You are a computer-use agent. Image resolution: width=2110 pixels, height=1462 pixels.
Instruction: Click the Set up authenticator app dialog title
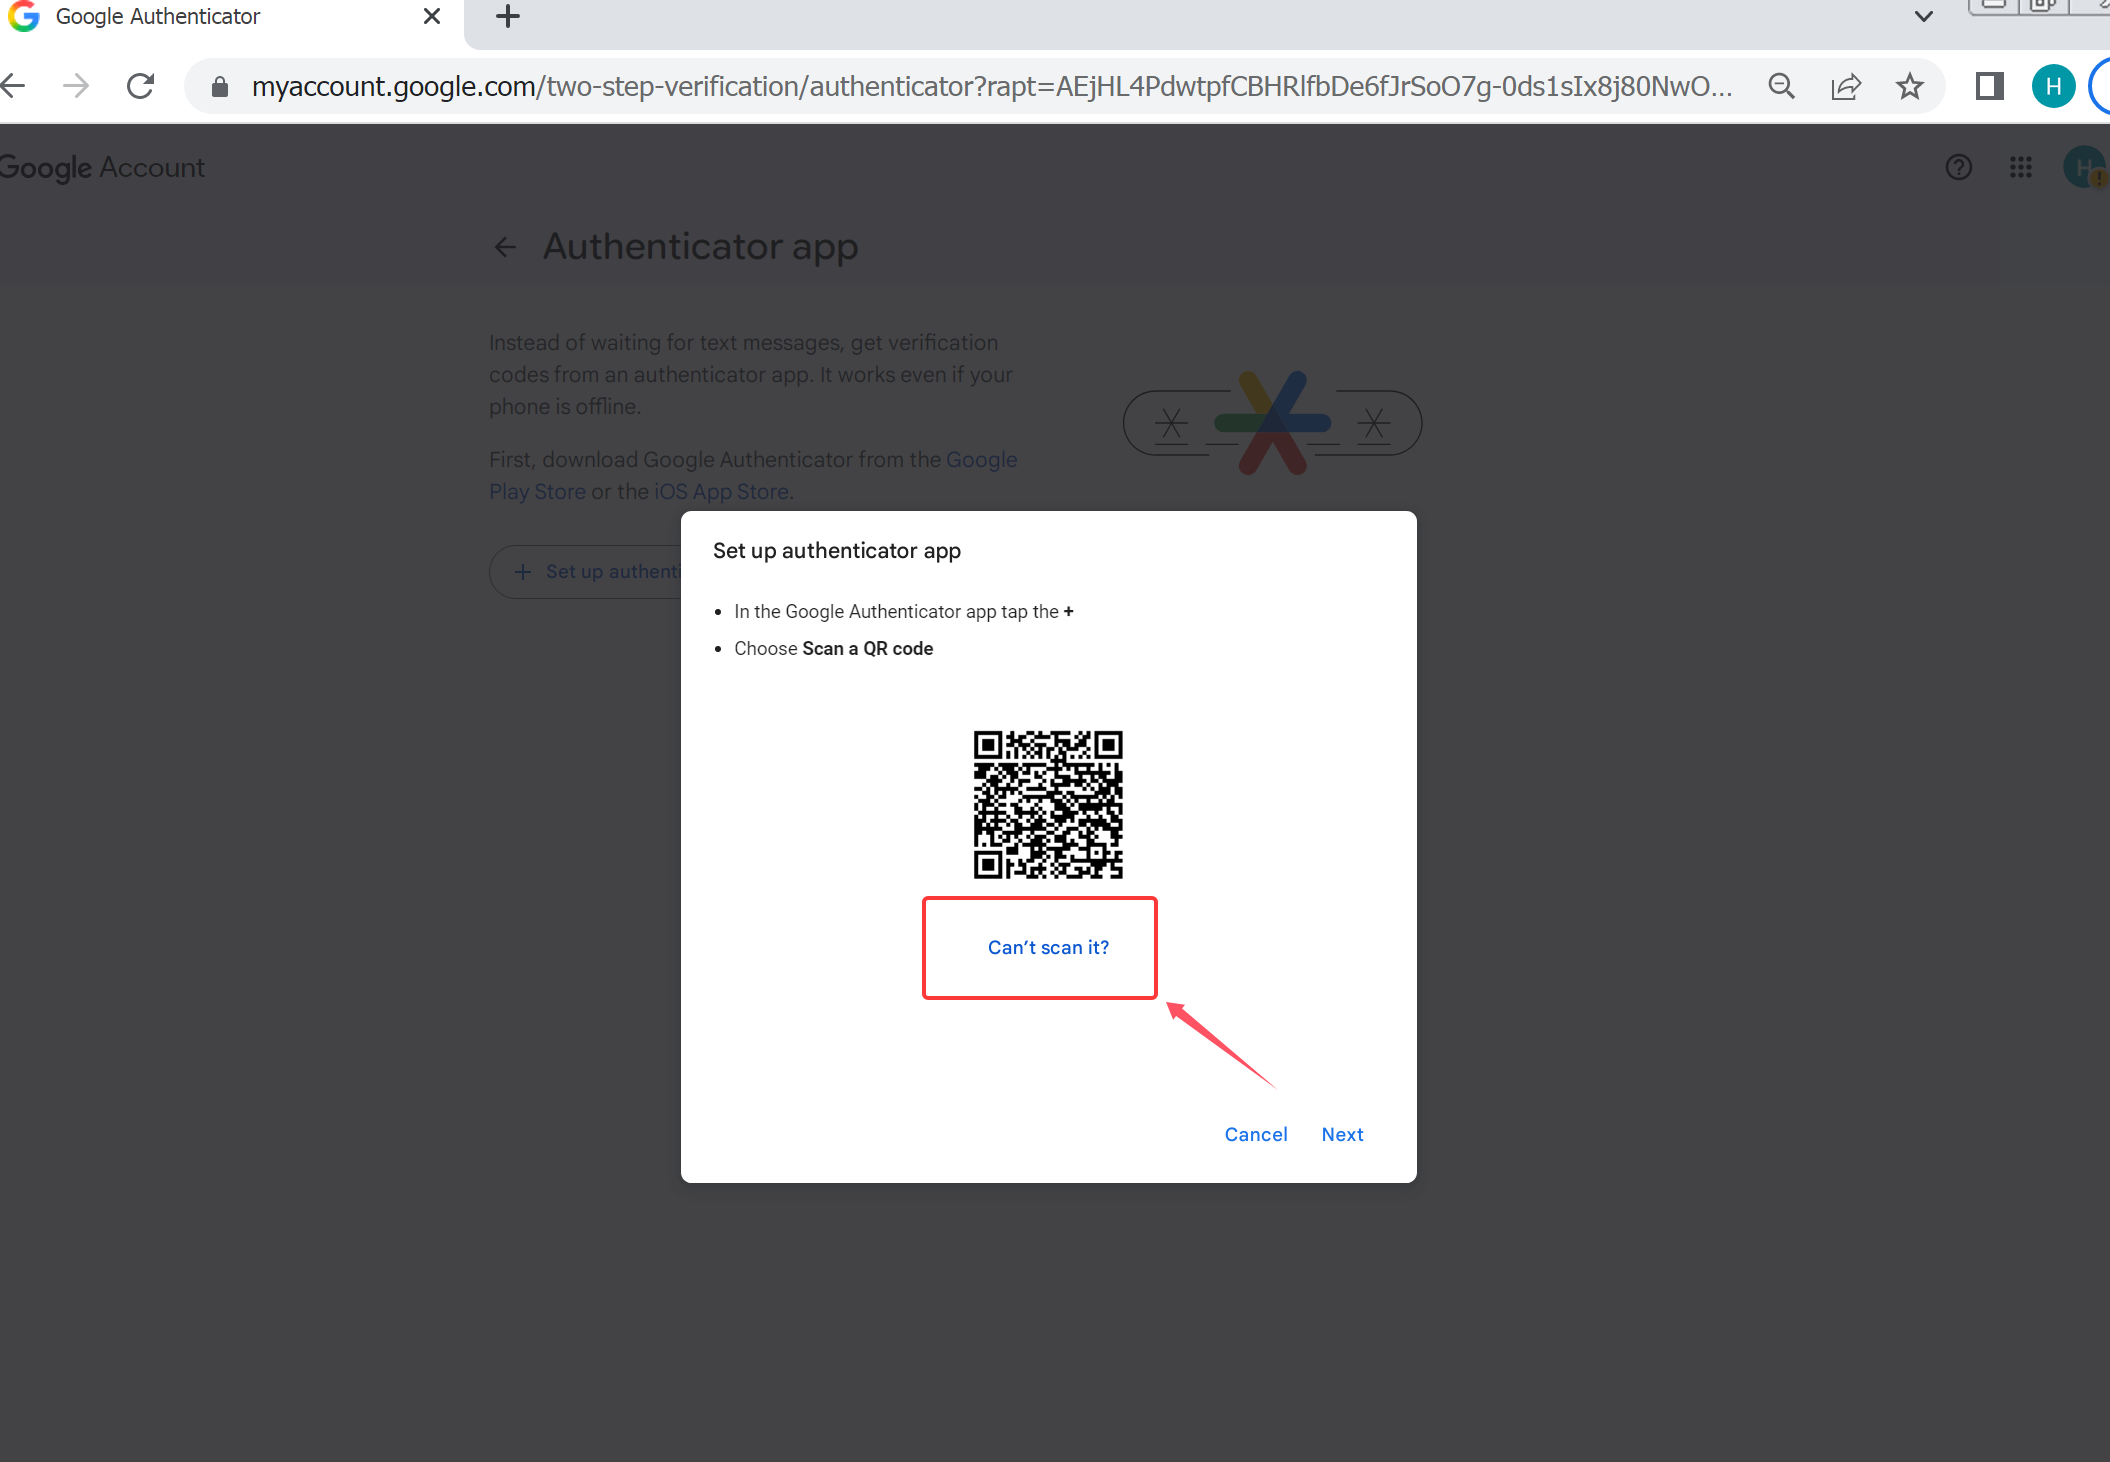(837, 551)
